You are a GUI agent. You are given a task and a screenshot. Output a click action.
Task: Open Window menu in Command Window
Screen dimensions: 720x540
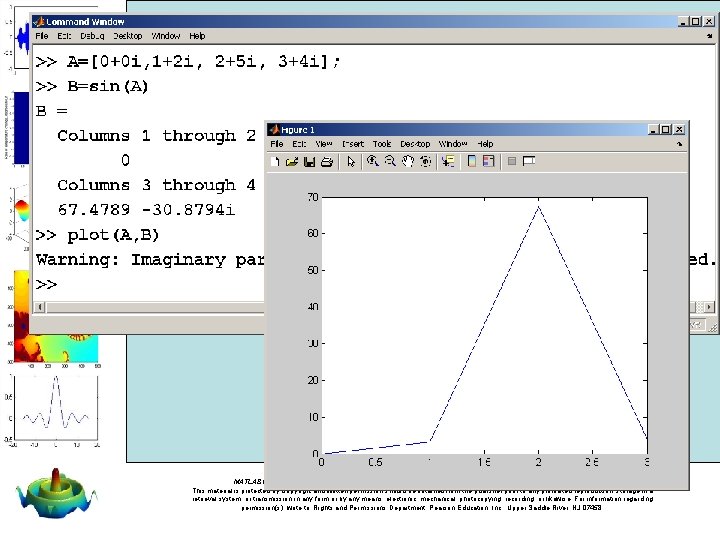166,36
